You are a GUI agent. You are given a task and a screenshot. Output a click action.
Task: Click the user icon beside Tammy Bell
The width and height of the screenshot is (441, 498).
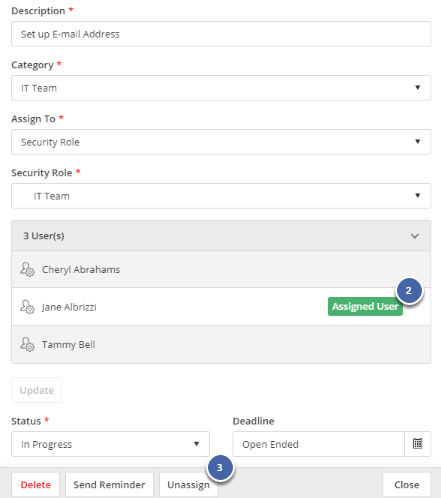27,344
